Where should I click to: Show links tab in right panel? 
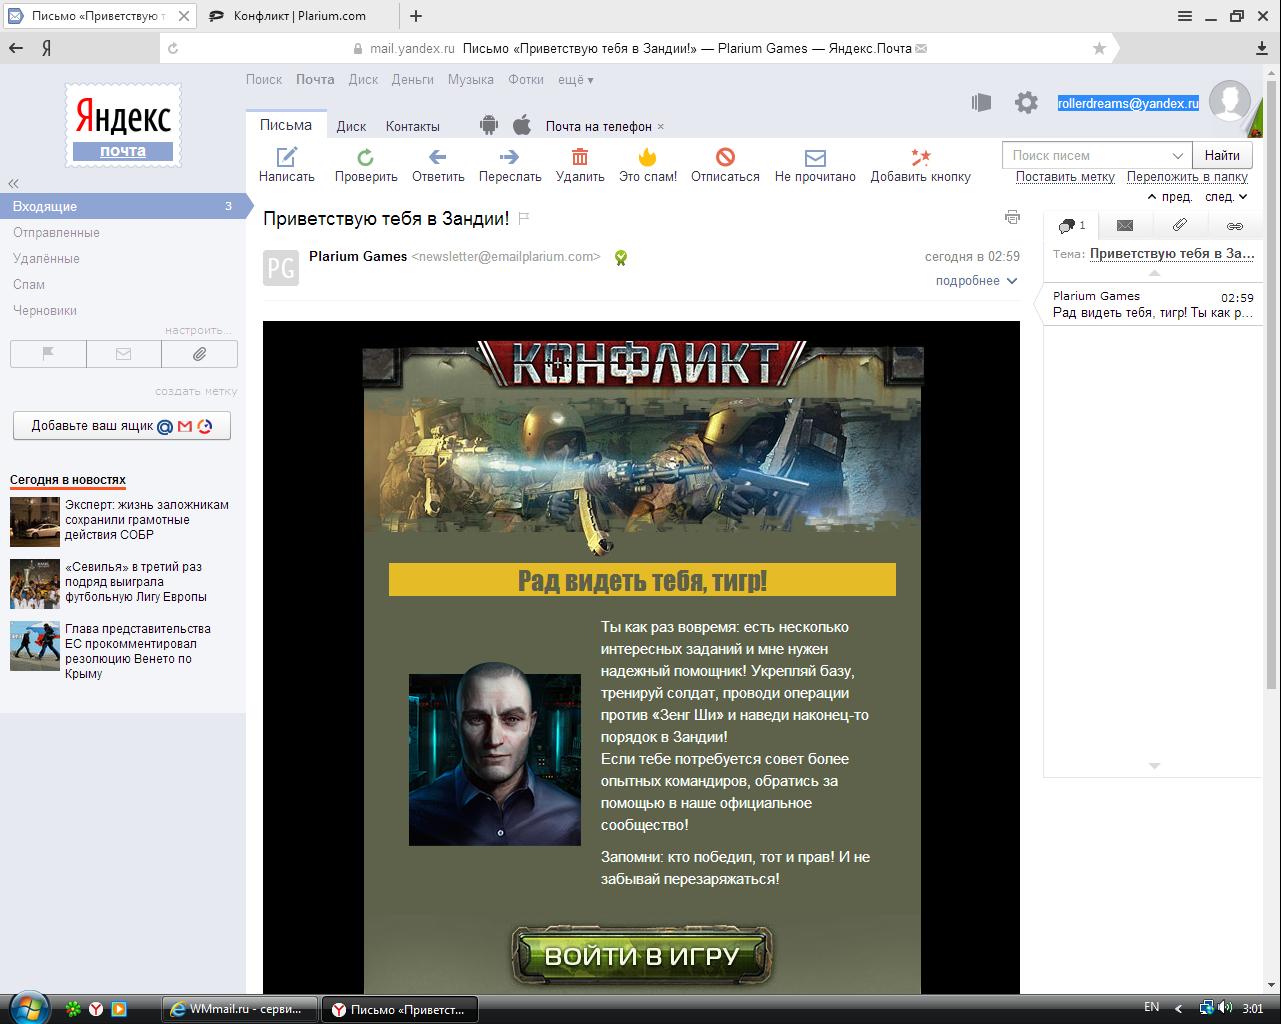click(x=1235, y=226)
